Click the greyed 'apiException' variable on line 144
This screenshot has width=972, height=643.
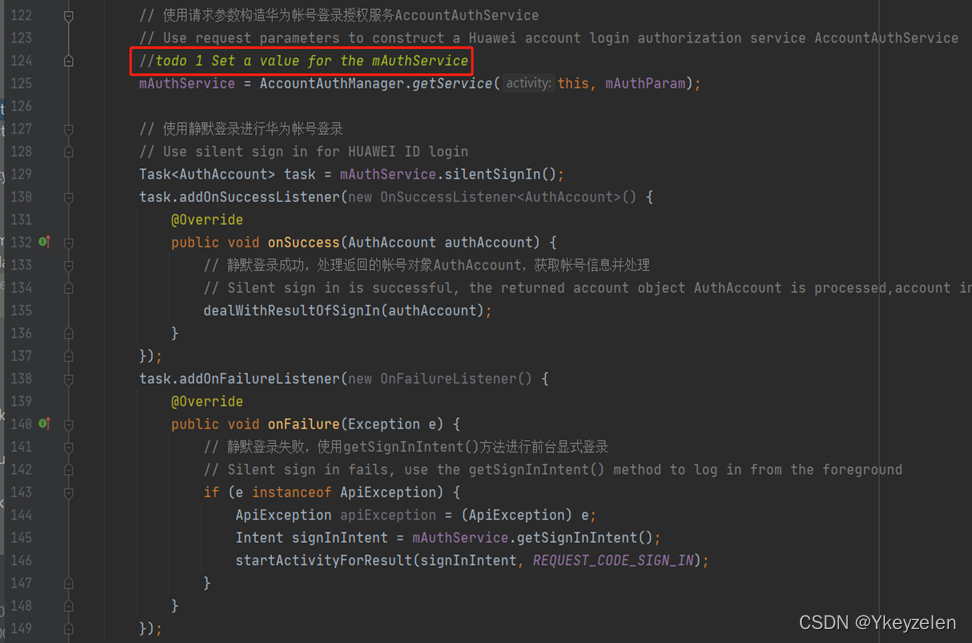click(387, 515)
